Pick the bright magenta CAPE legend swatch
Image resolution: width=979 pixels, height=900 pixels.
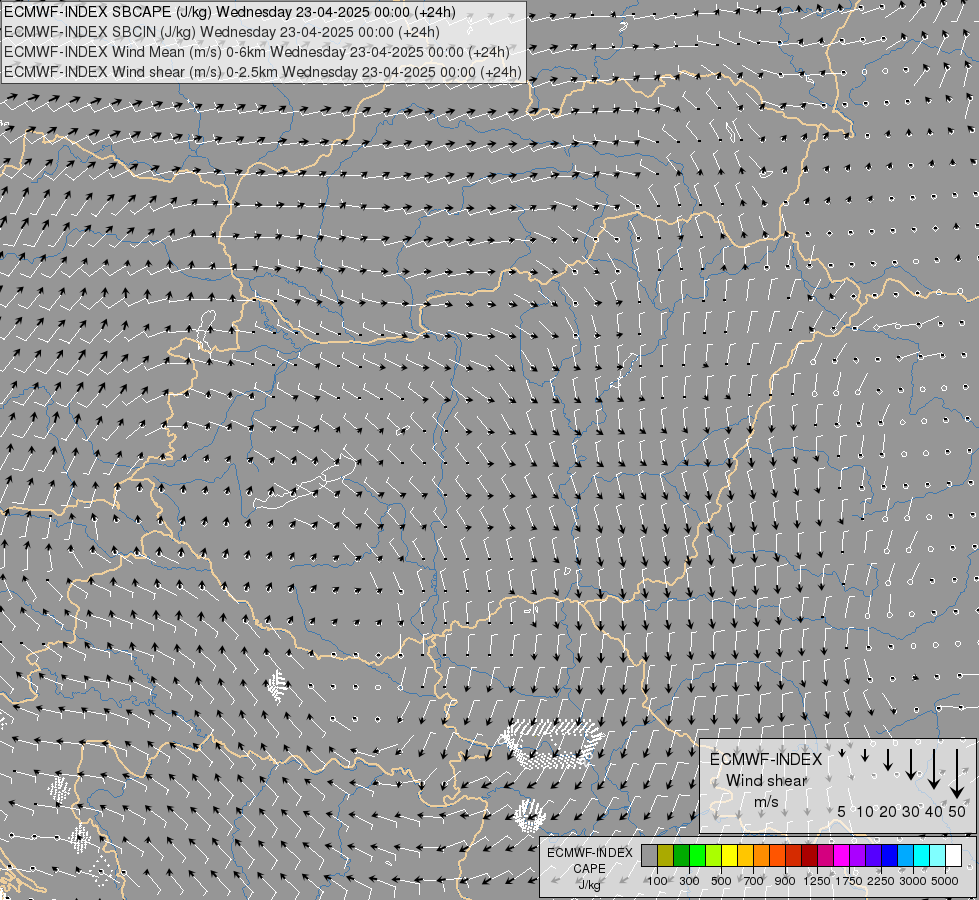tap(841, 855)
